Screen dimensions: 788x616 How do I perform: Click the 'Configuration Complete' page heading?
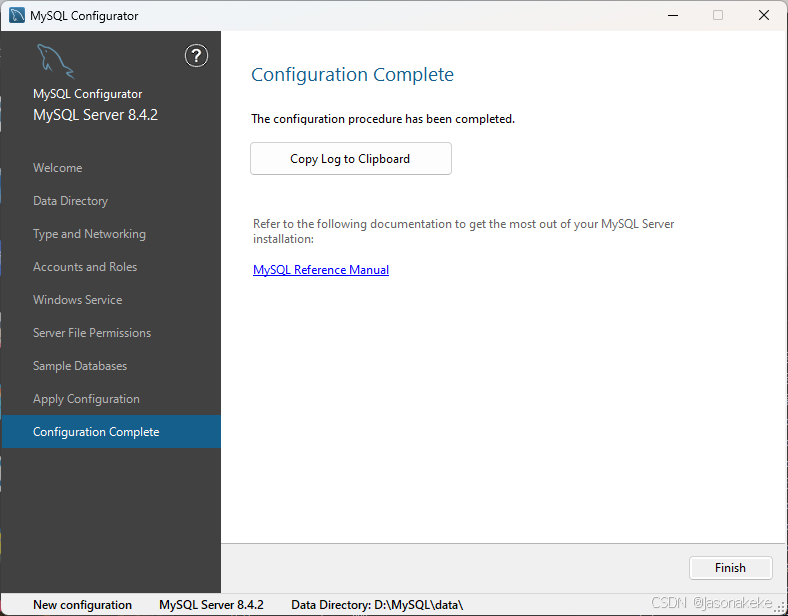(352, 74)
